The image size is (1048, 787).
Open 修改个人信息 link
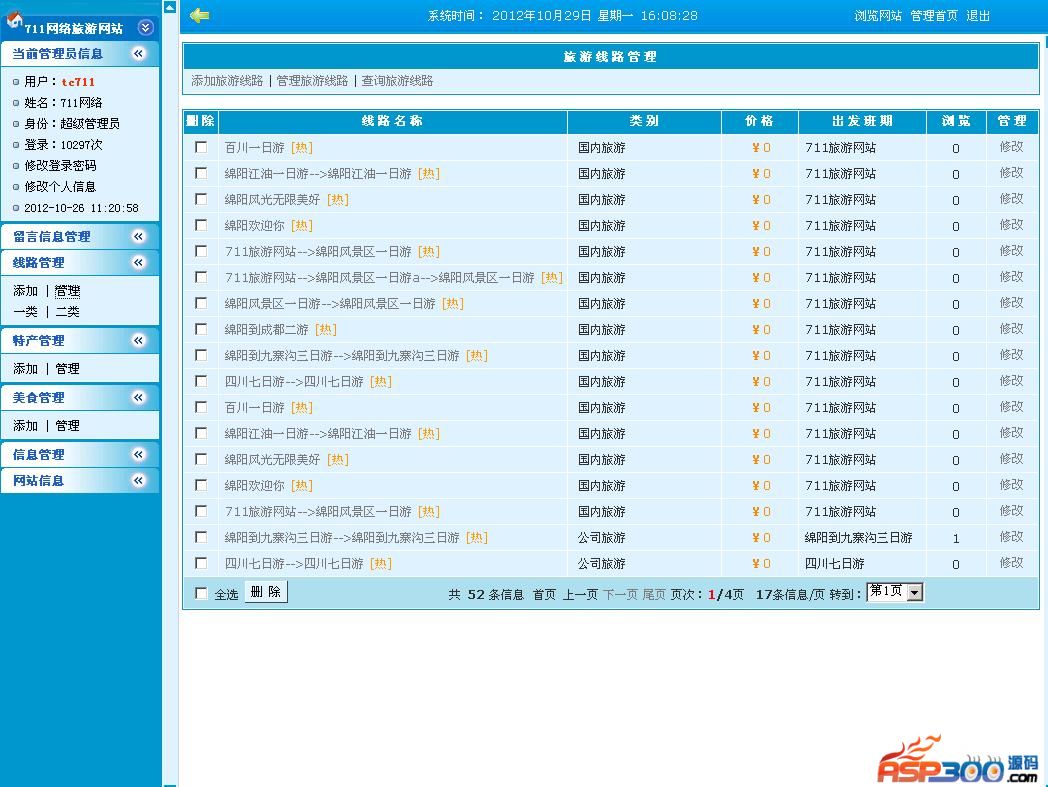coord(60,187)
